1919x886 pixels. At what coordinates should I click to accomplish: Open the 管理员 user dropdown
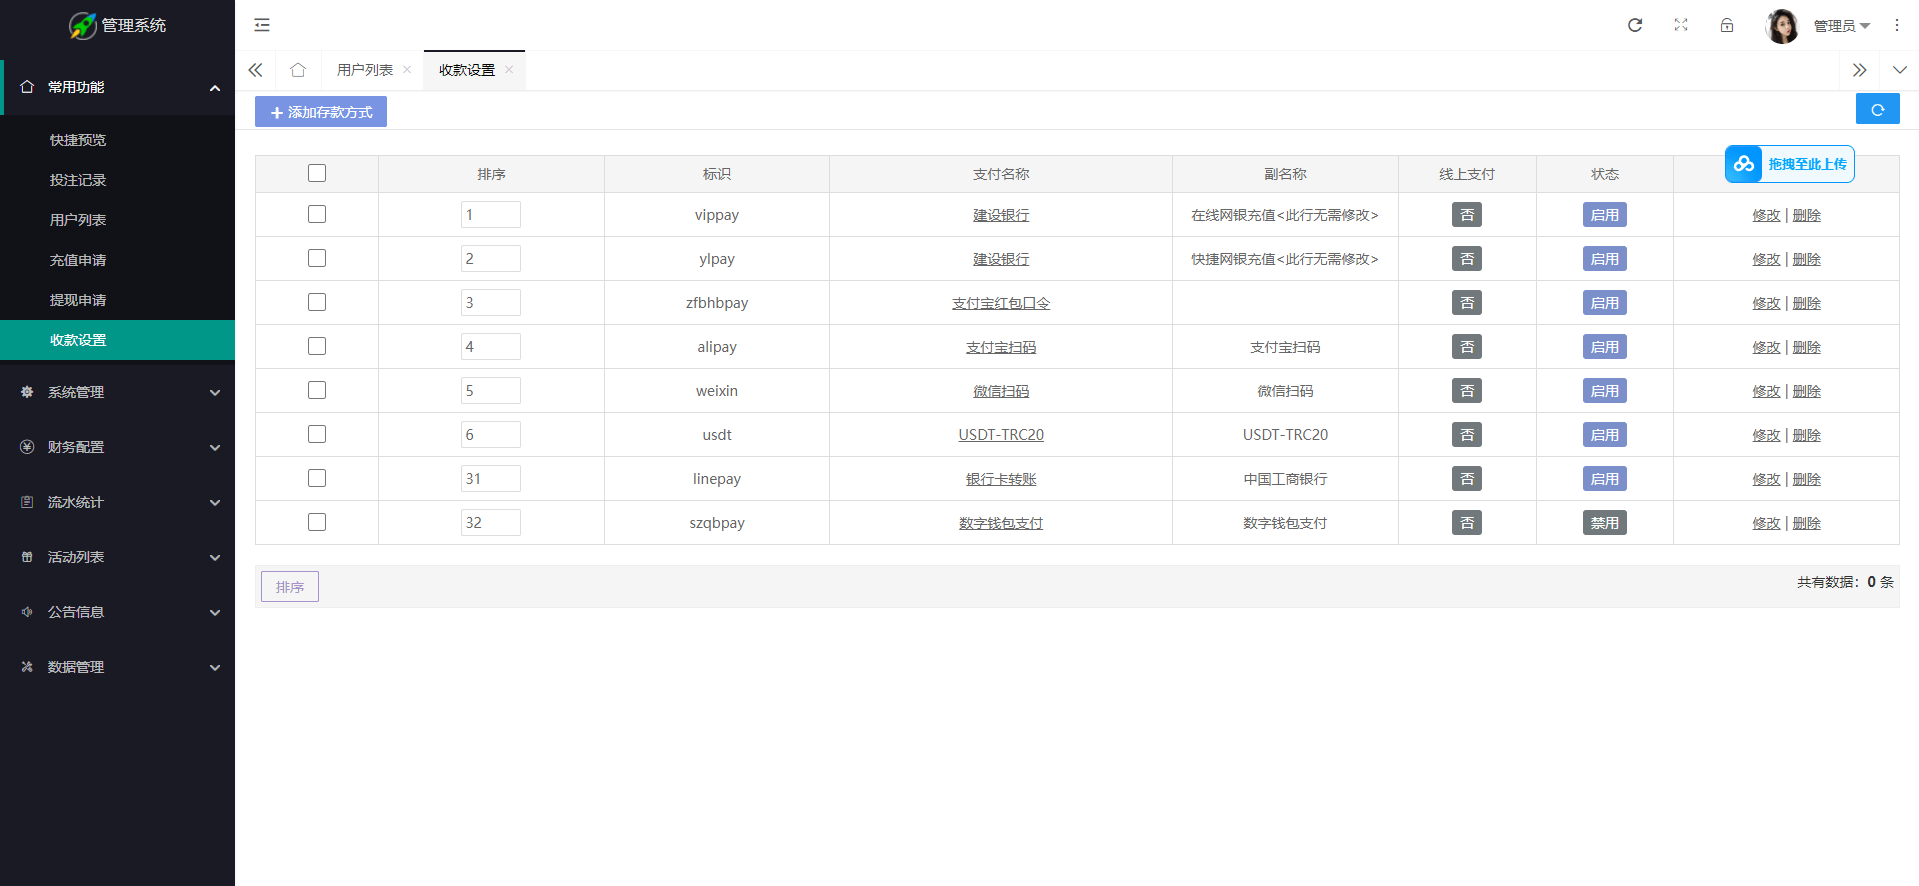click(1841, 26)
